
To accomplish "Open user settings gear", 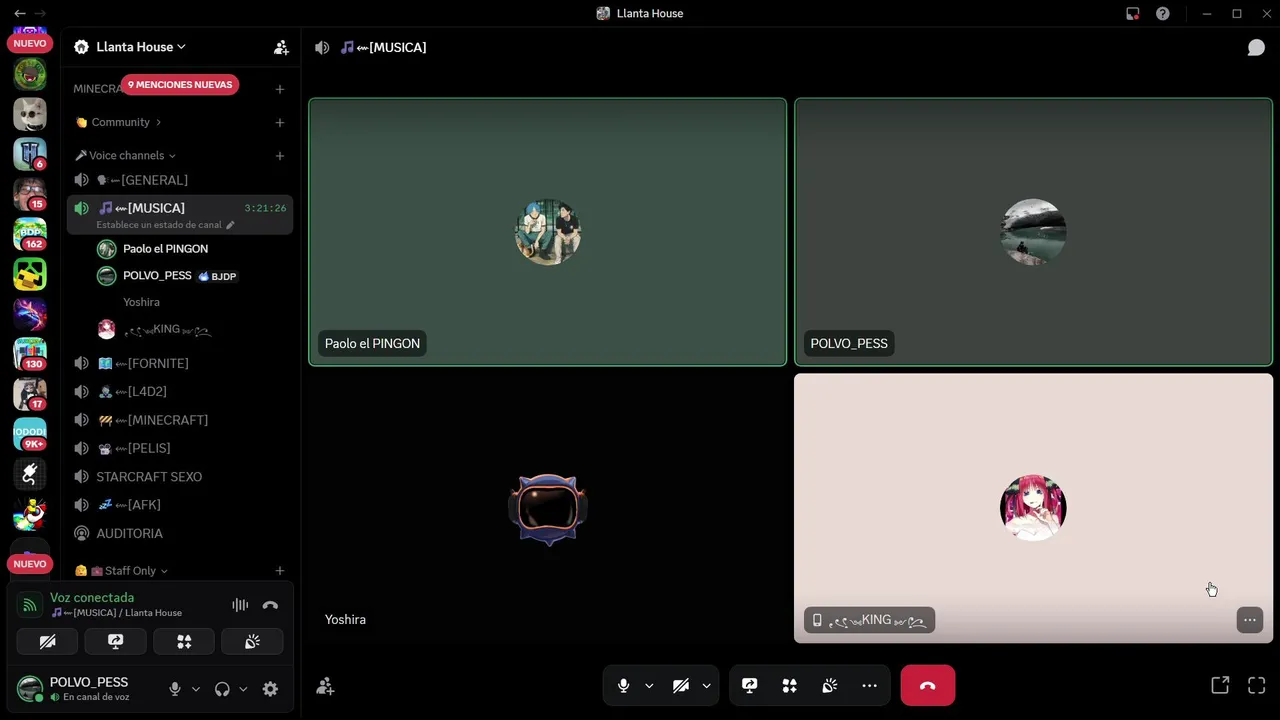I will pos(270,689).
